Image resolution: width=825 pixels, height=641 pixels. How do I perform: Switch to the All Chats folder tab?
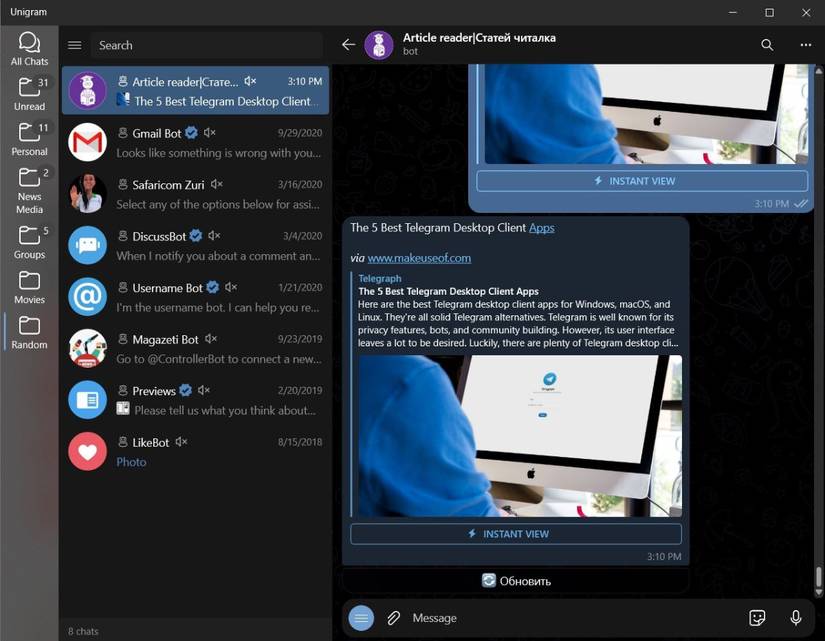tap(28, 46)
